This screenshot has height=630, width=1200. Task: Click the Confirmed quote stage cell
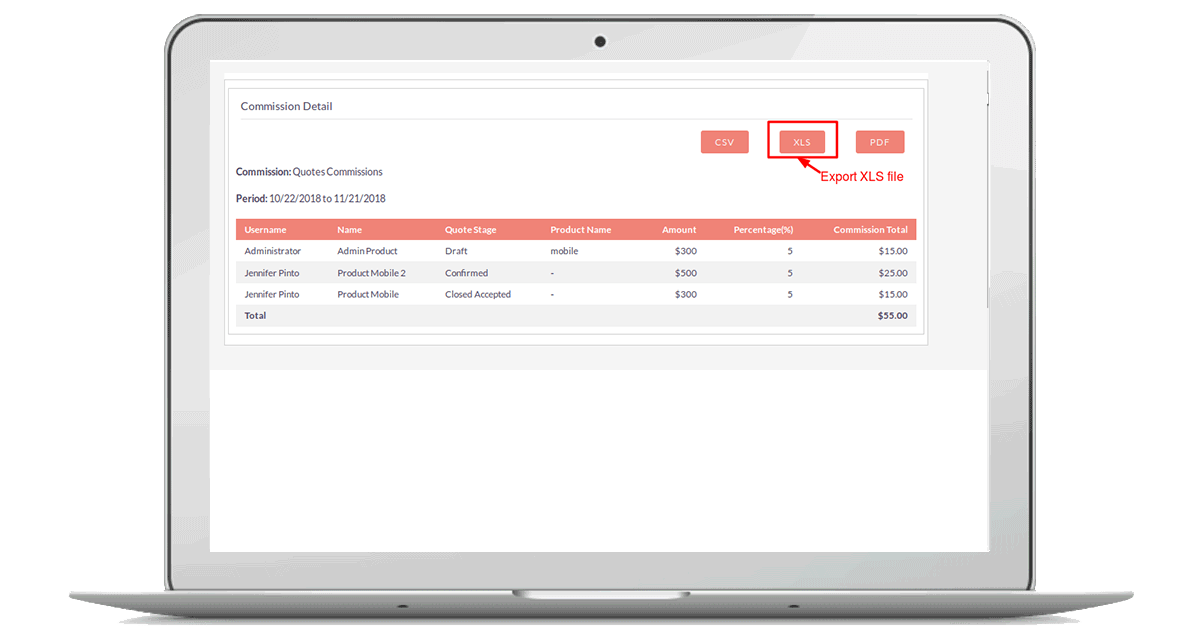click(466, 273)
